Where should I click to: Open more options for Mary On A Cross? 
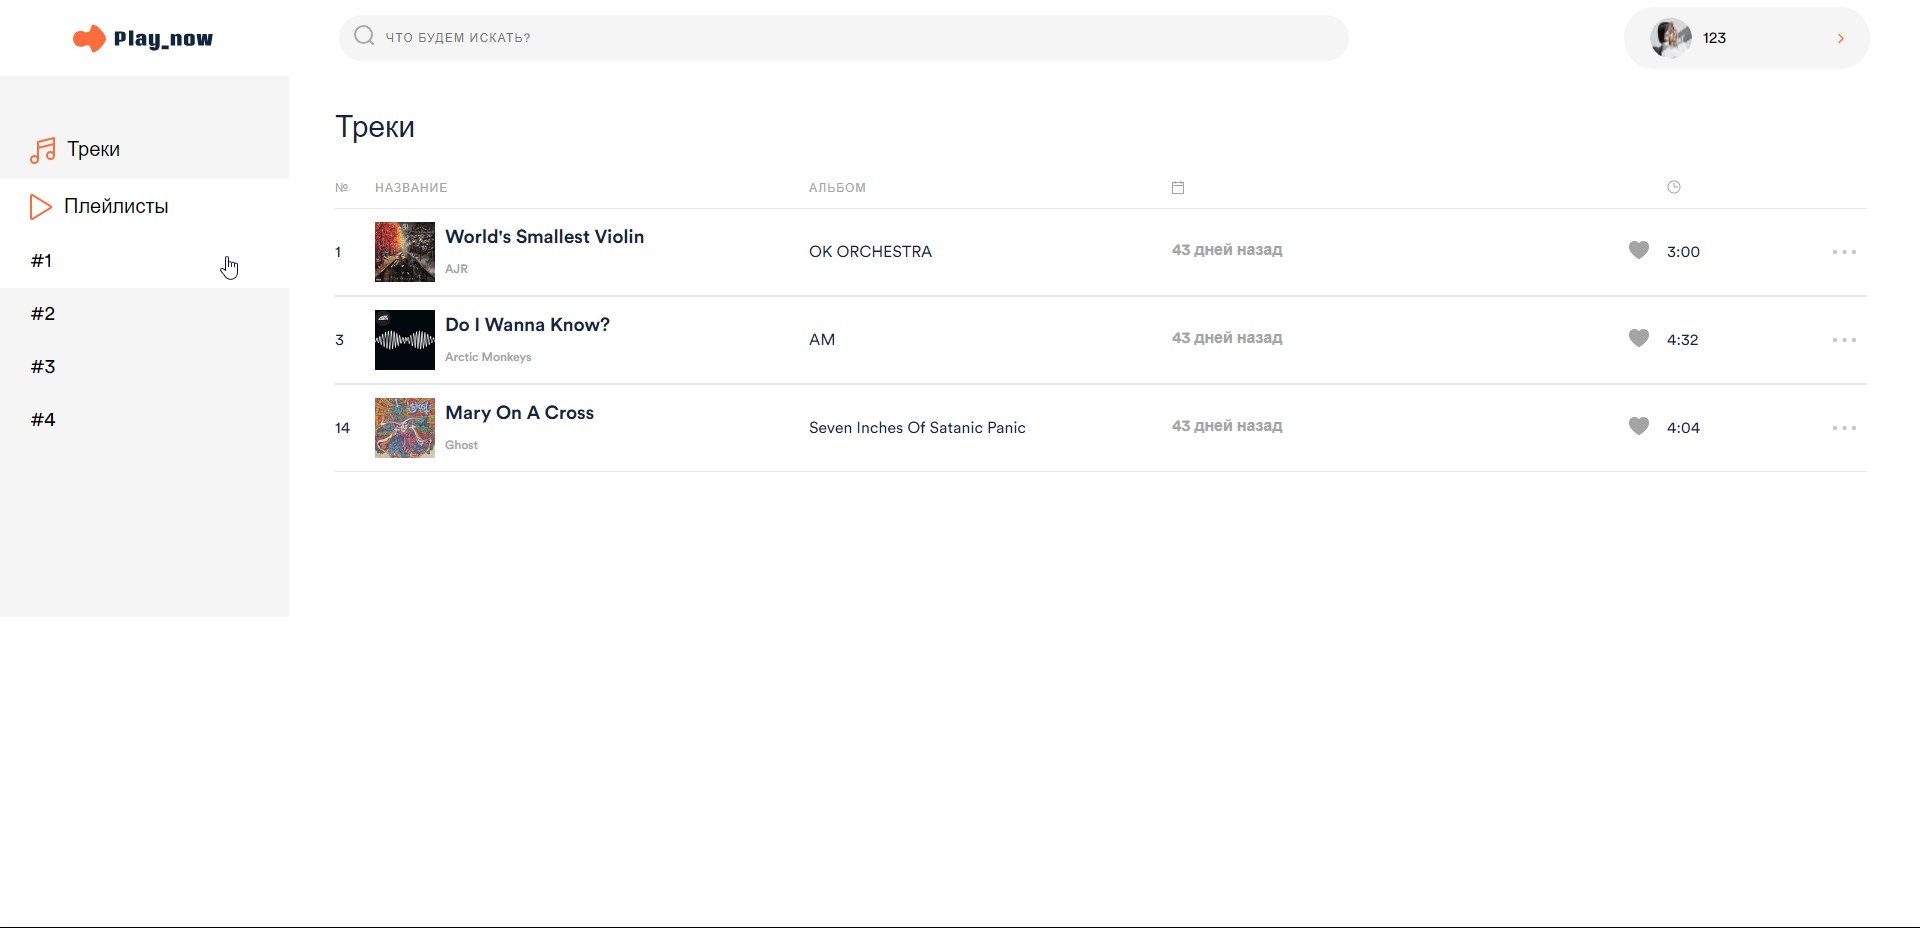(1844, 428)
